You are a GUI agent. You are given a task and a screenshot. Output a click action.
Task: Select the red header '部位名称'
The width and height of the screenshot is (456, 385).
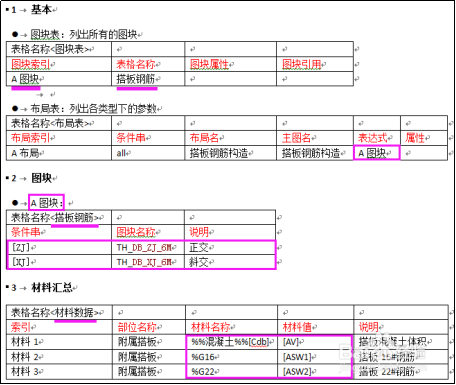click(x=137, y=327)
